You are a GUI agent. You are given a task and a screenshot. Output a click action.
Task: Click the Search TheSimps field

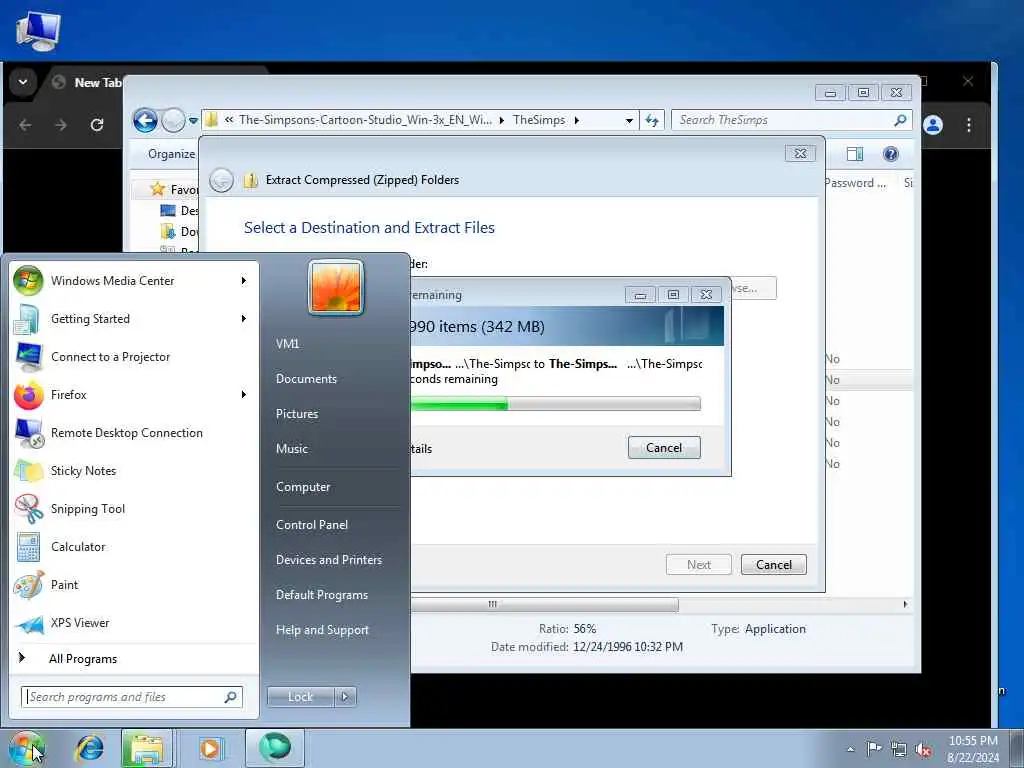(791, 120)
